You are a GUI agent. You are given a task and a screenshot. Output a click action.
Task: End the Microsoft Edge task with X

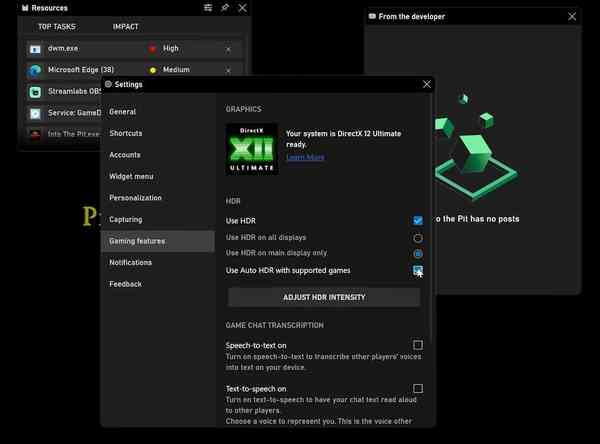[228, 70]
